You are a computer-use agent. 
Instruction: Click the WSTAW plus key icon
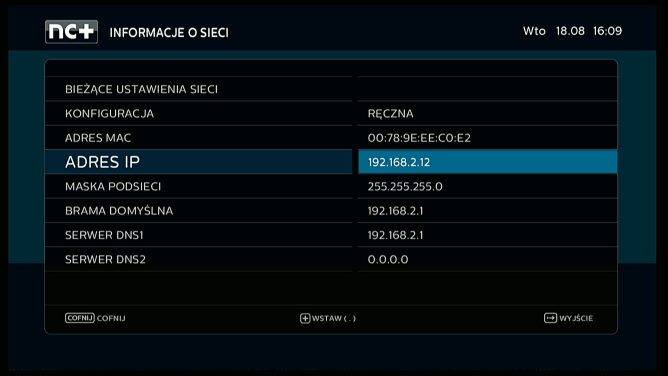(x=305, y=319)
